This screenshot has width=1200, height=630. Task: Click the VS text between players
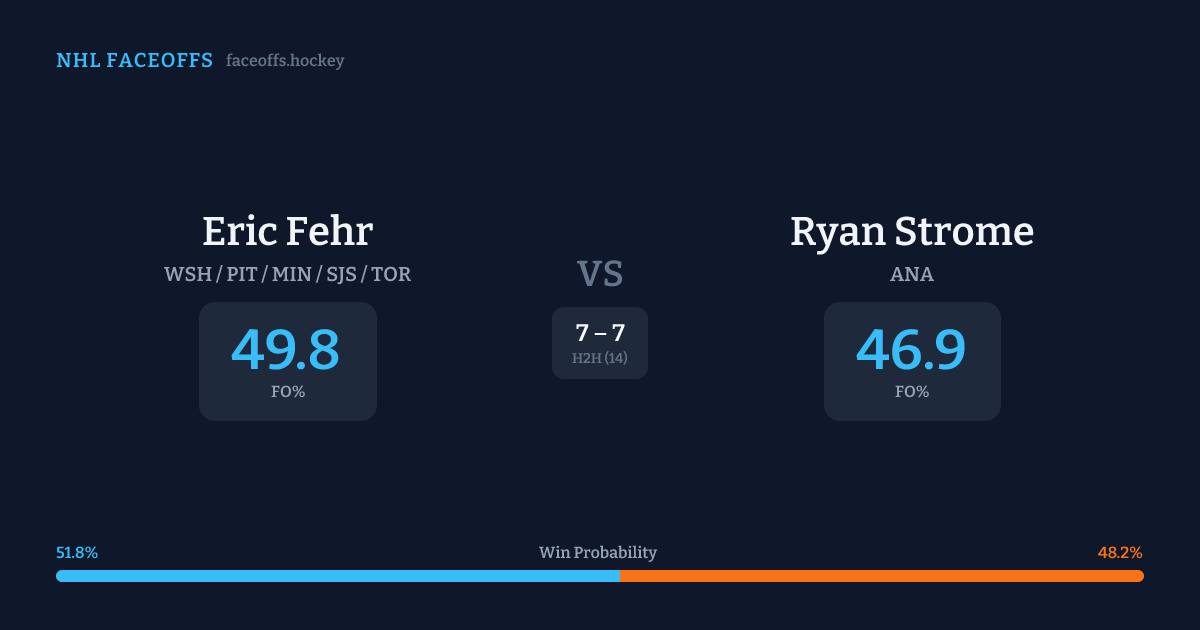point(599,273)
